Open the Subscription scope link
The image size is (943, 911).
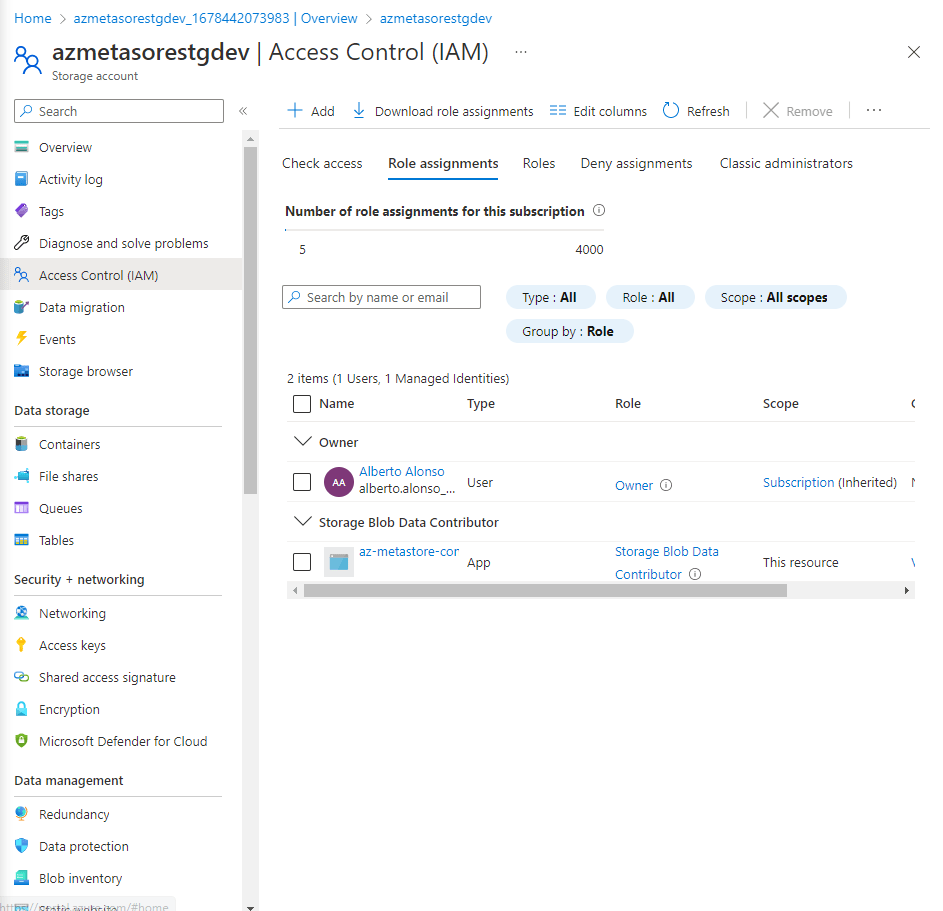(x=798, y=482)
